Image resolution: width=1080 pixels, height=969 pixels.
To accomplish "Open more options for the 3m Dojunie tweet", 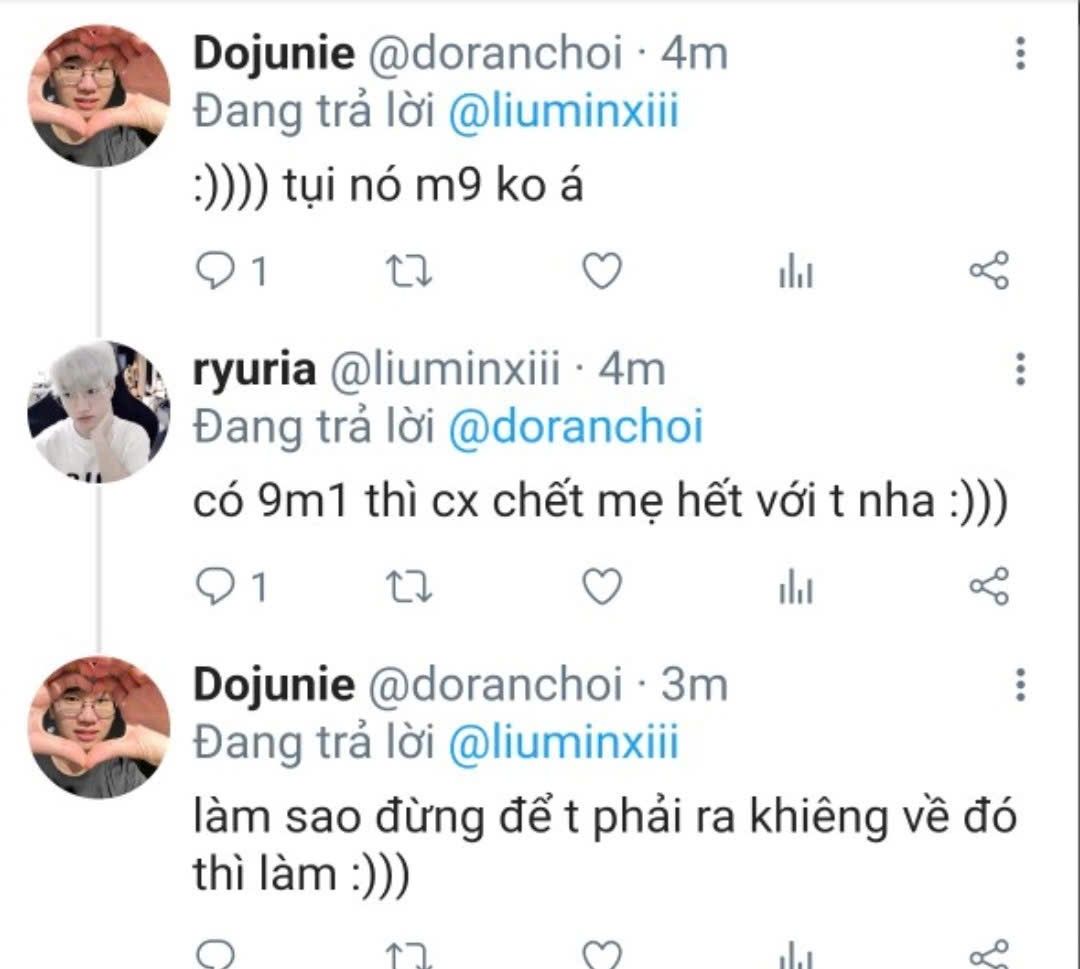I will point(1021,685).
